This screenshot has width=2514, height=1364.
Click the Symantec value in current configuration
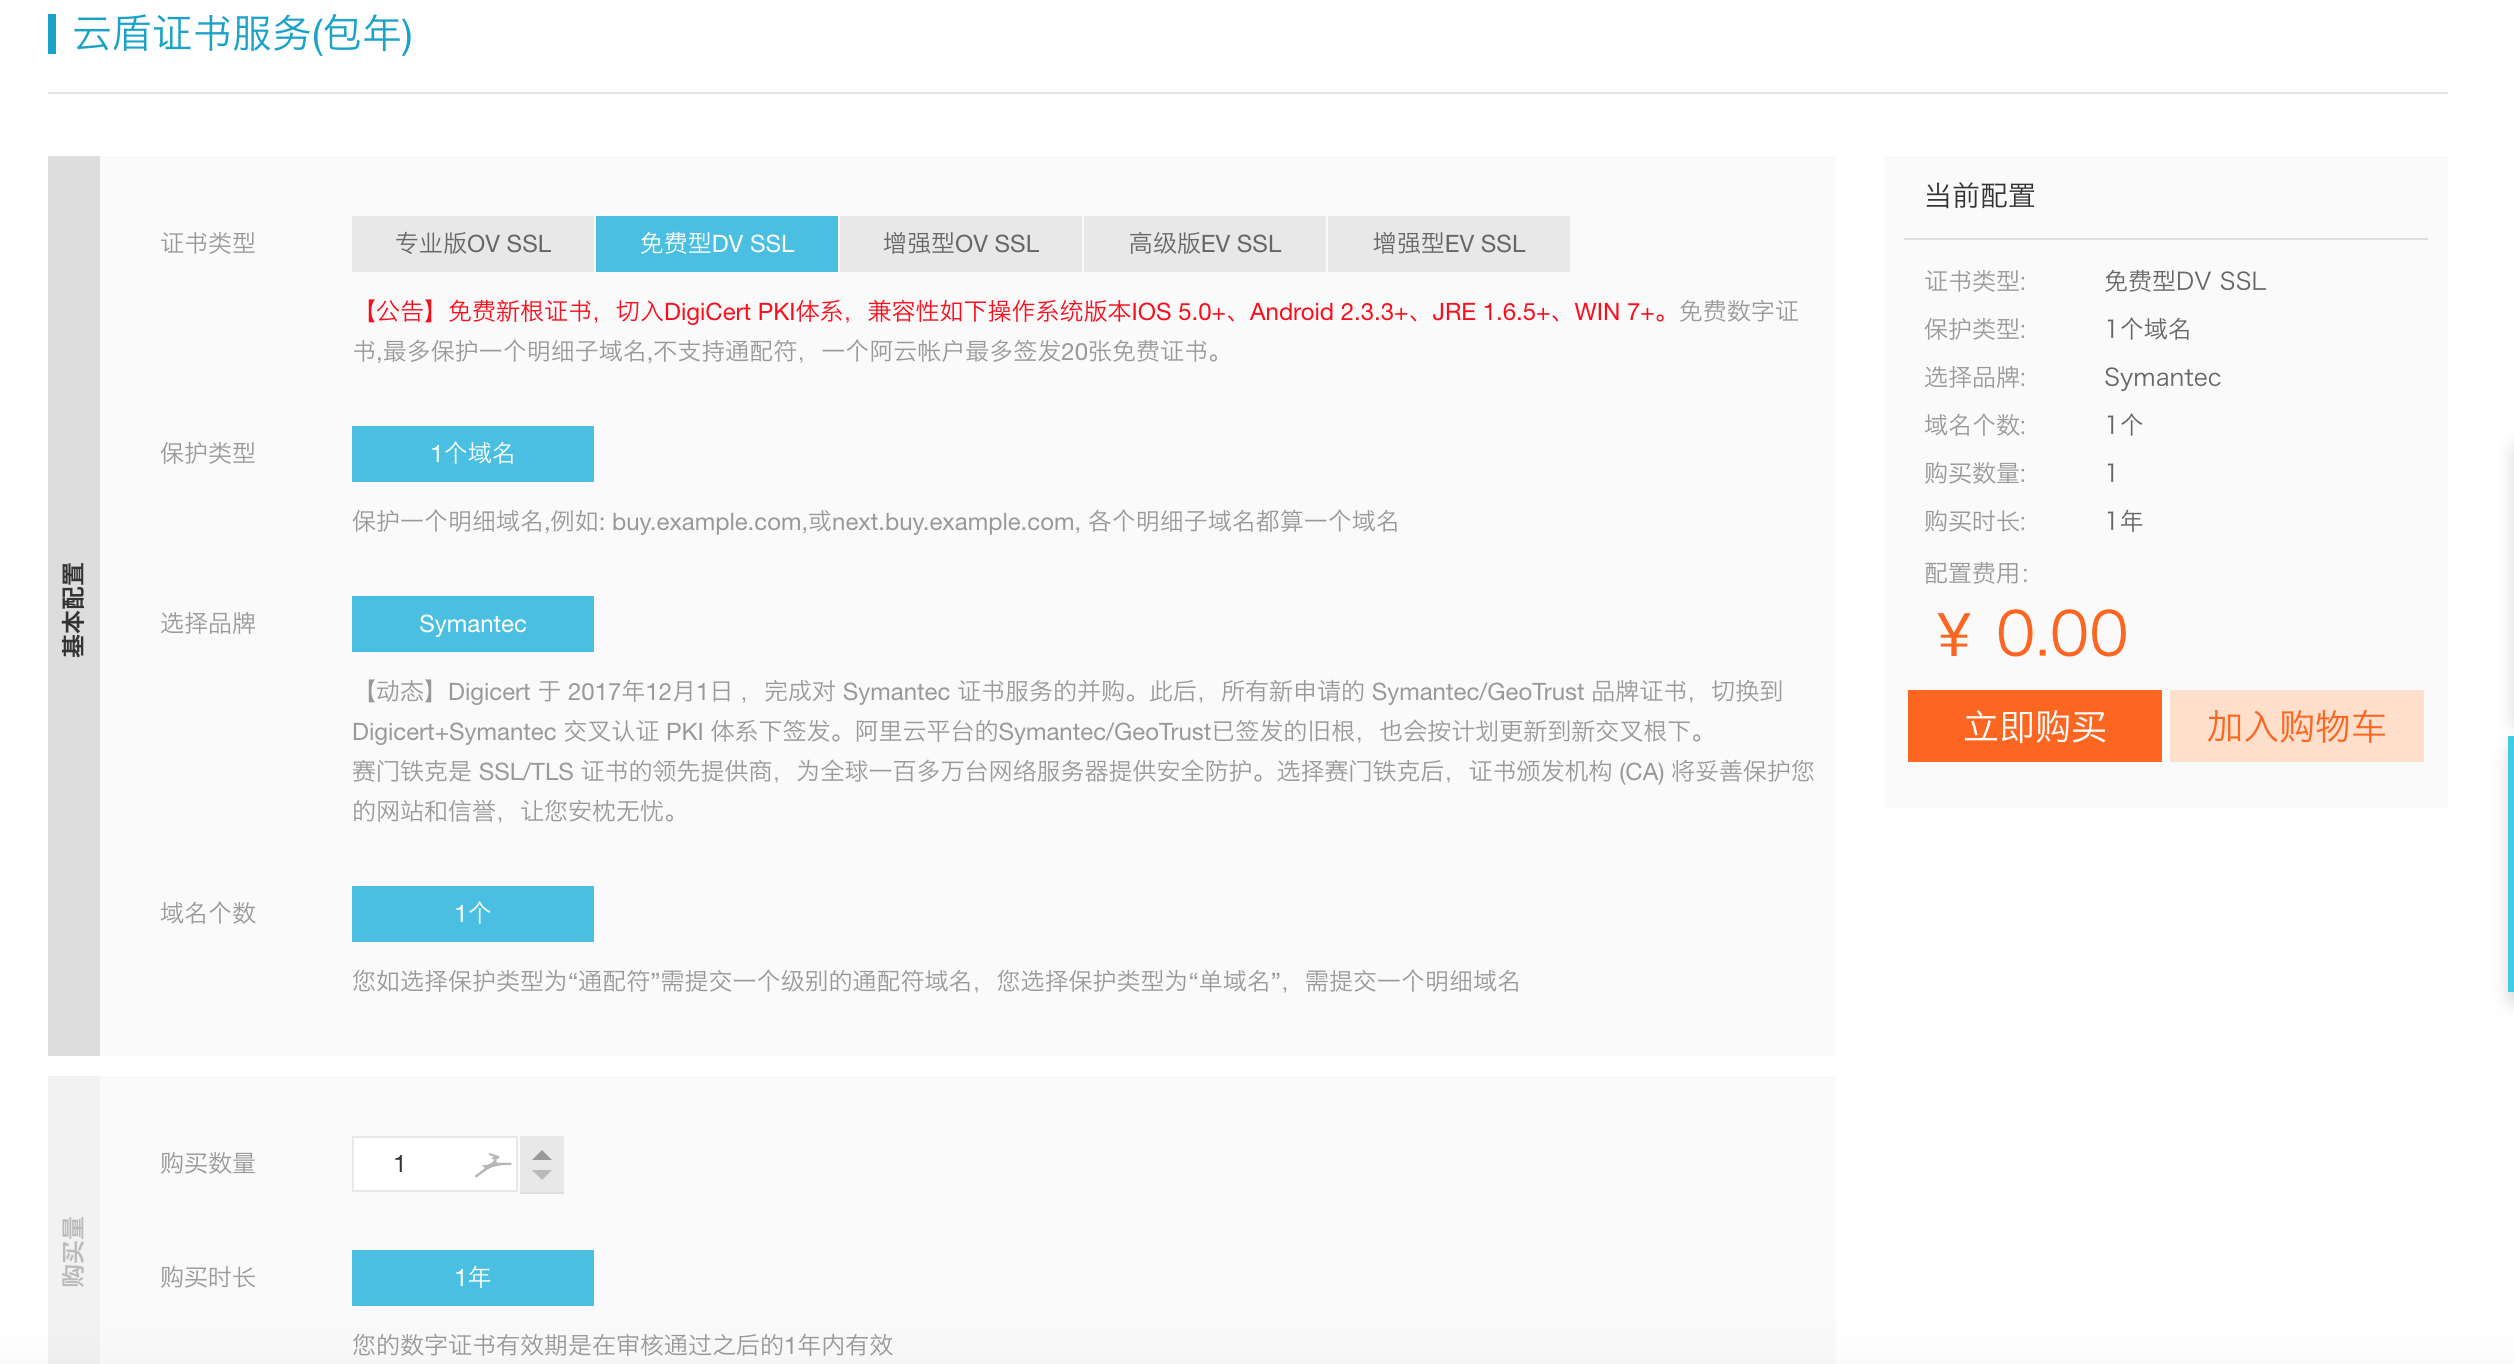[2162, 378]
